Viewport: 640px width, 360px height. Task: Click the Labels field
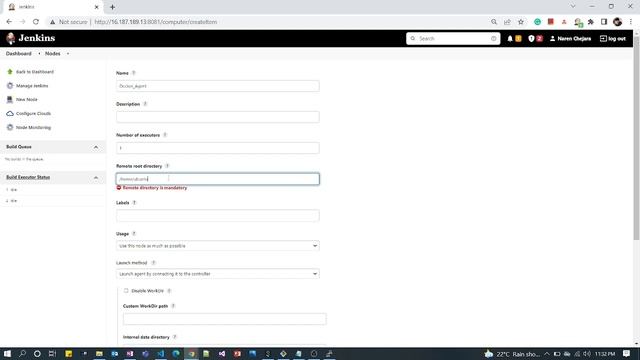[x=218, y=216]
